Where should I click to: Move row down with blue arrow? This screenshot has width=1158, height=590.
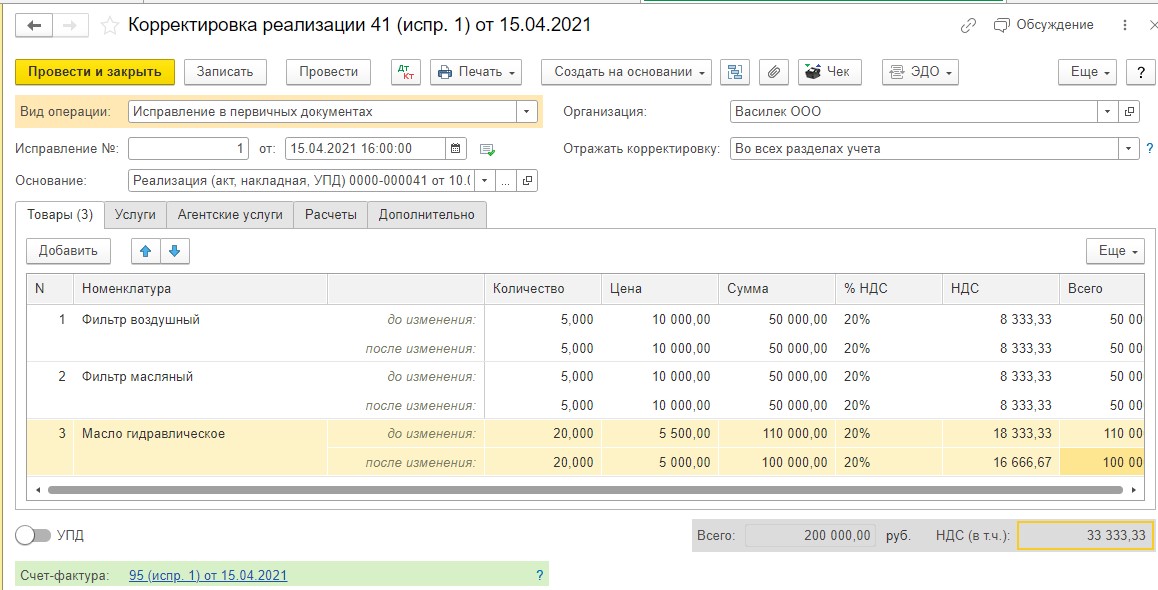click(x=175, y=251)
